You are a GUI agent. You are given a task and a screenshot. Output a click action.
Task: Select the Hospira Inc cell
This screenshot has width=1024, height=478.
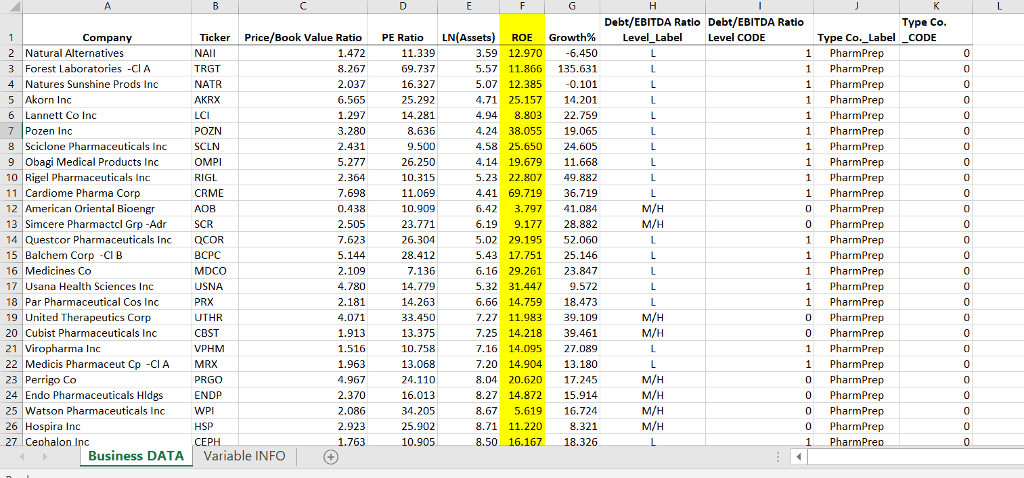(107, 426)
